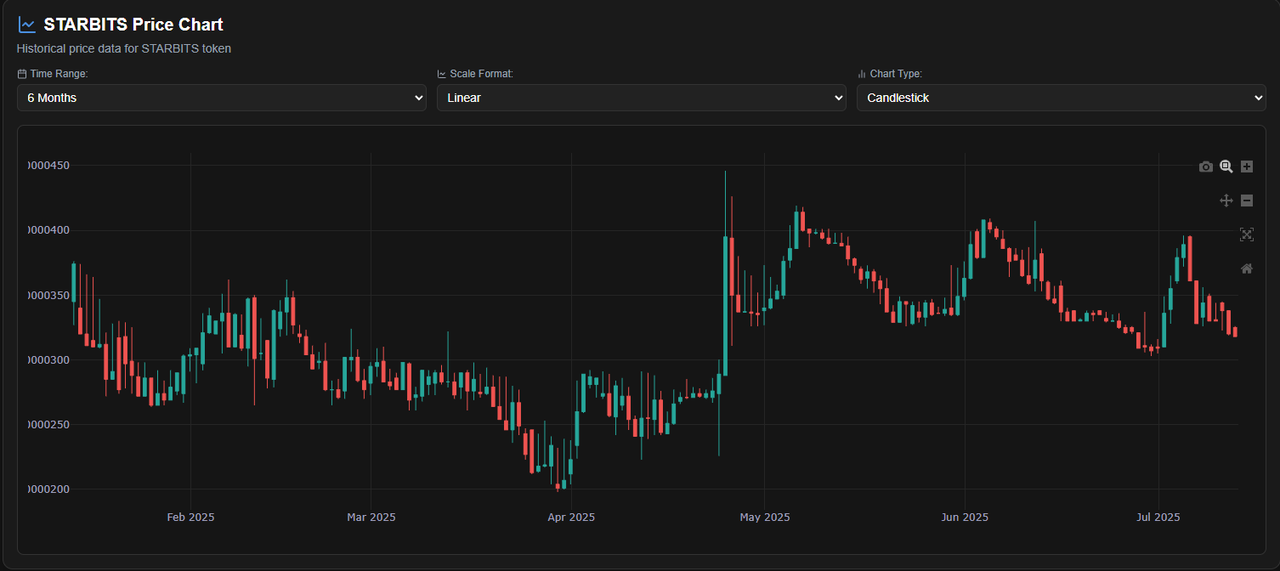This screenshot has height=571, width=1280.
Task: Select the pan arrows tool
Action: tap(1226, 200)
